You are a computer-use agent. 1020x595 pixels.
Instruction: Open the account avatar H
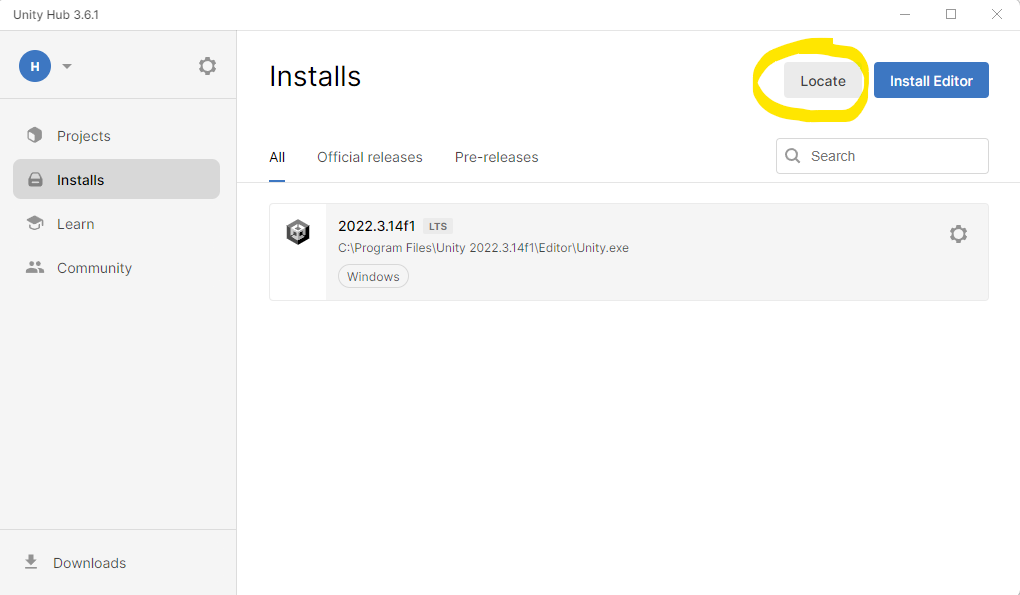tap(35, 66)
